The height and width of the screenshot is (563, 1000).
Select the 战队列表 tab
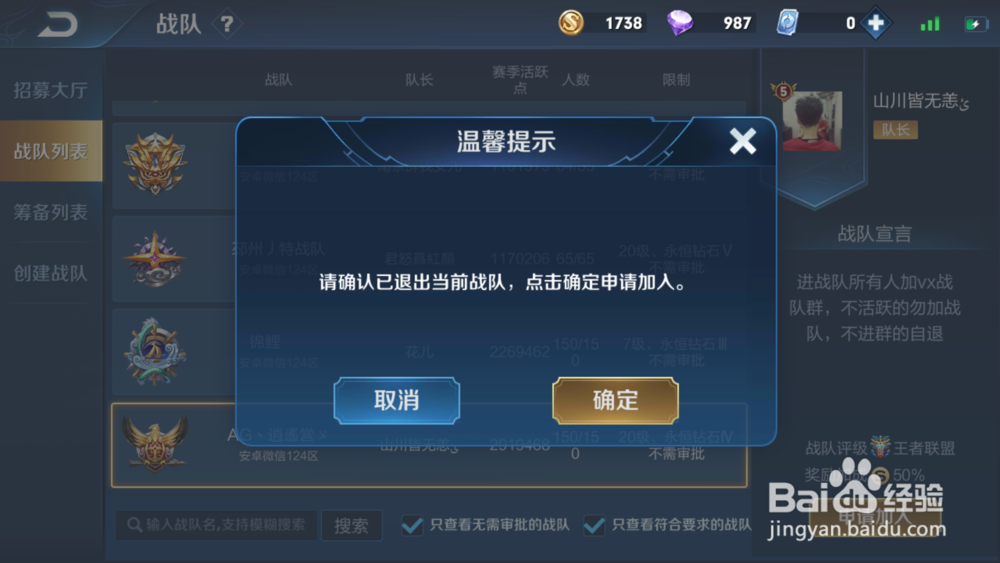51,151
